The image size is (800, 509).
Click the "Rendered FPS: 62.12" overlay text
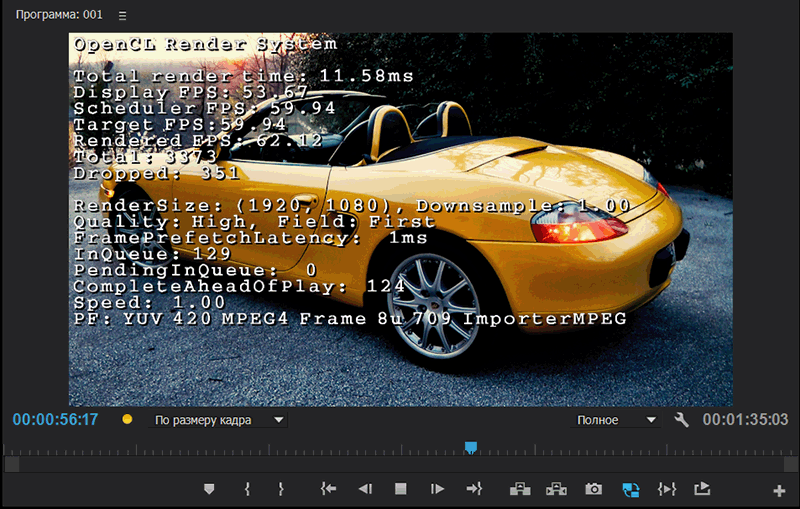198,140
